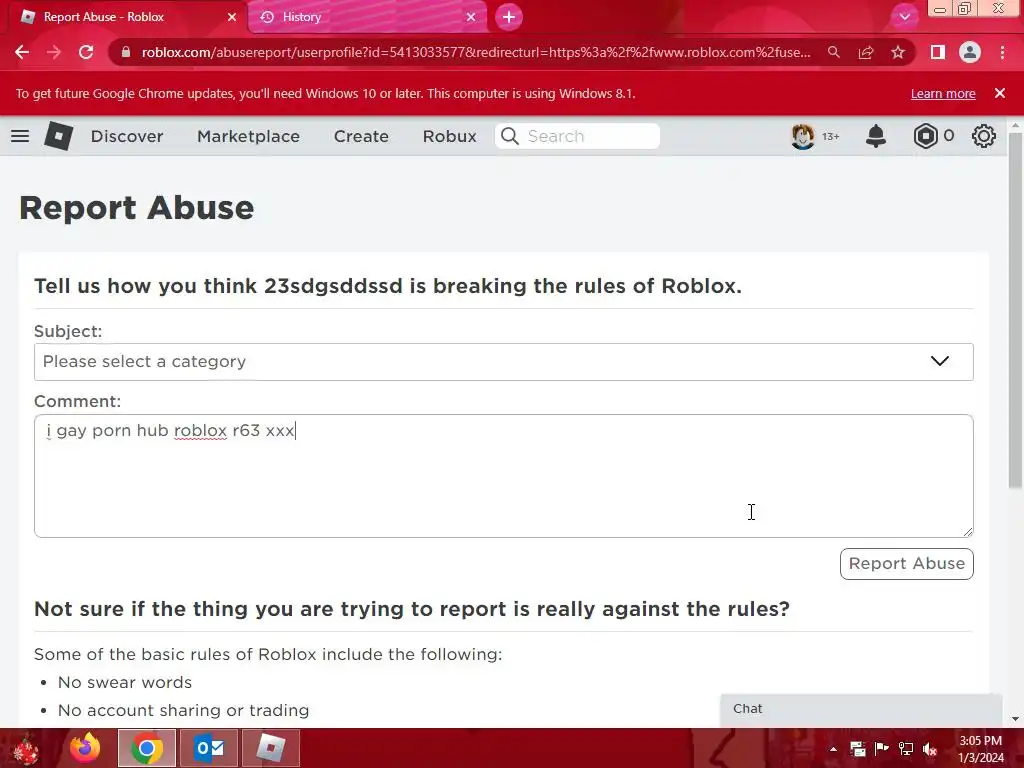
Task: Launch Firefox from the taskbar
Action: 85,748
